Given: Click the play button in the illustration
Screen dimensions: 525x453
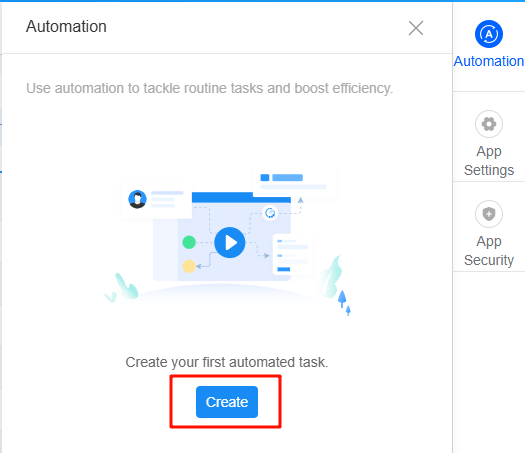Looking at the screenshot, I should pos(230,242).
